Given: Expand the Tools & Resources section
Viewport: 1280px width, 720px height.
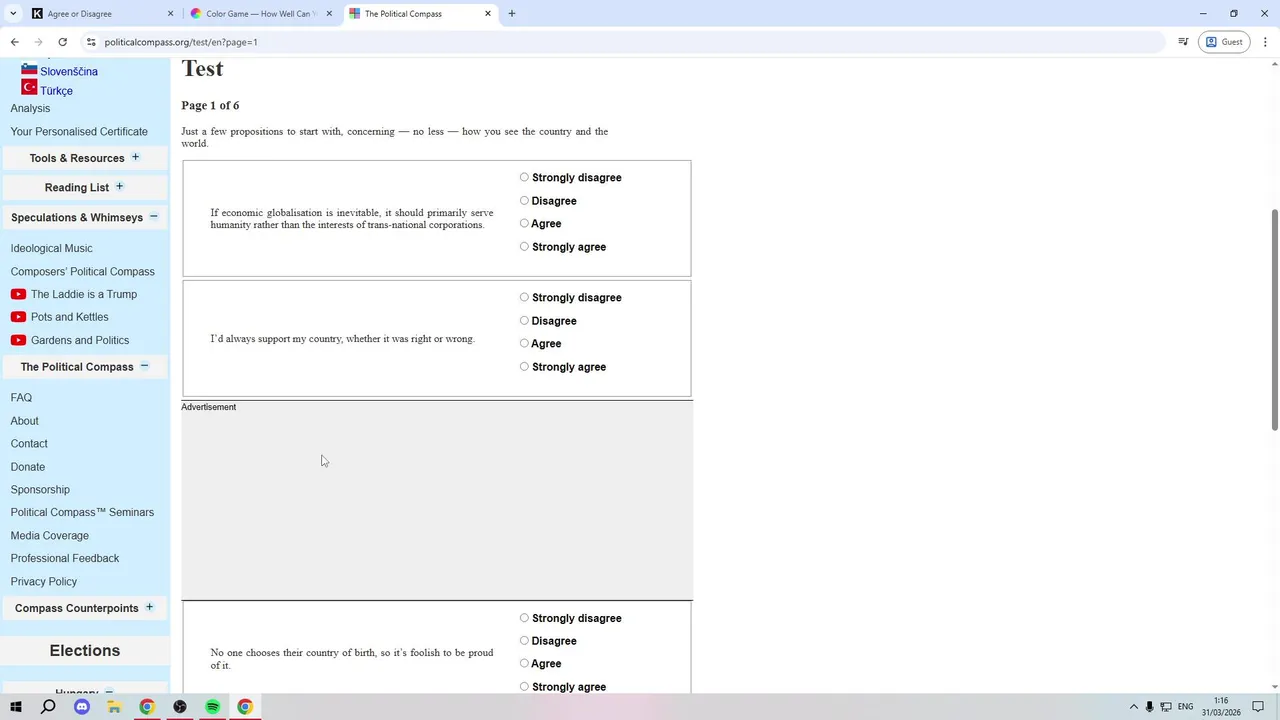Looking at the screenshot, I should click(x=135, y=157).
